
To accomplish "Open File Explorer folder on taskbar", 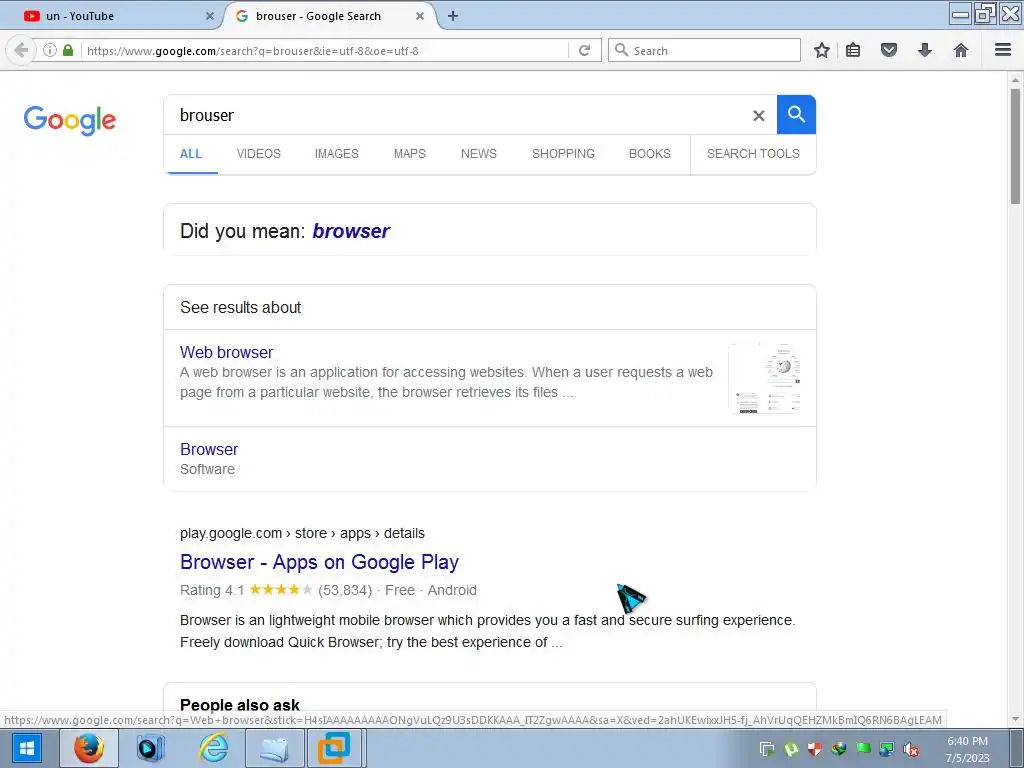I will pos(275,748).
